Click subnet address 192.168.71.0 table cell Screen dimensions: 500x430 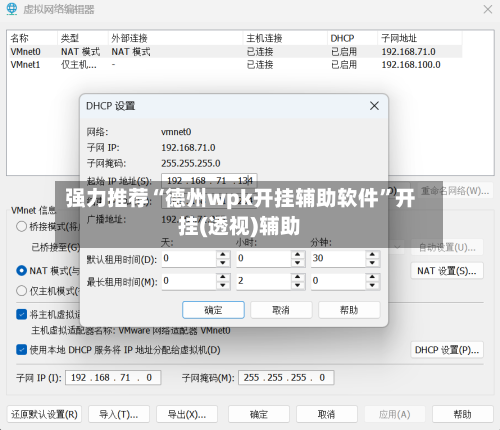[408, 52]
